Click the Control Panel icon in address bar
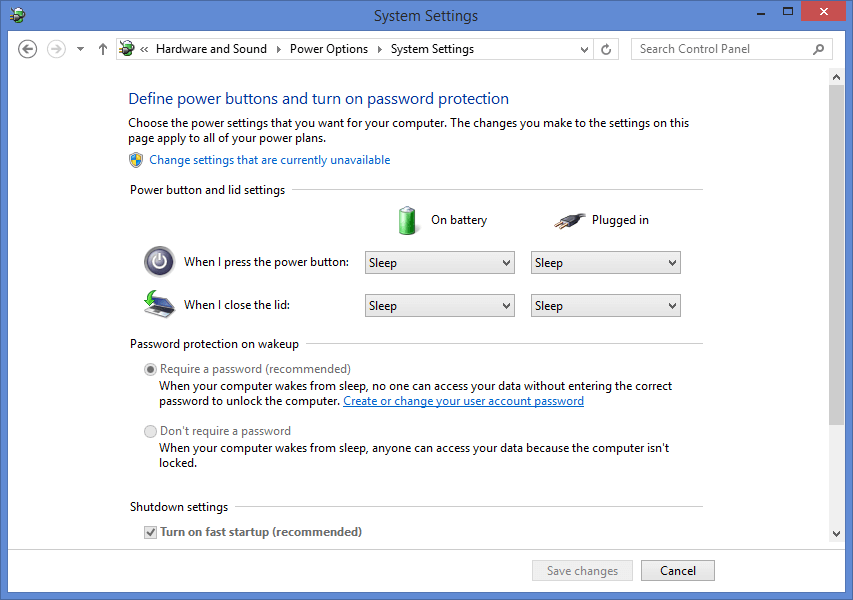 127,49
